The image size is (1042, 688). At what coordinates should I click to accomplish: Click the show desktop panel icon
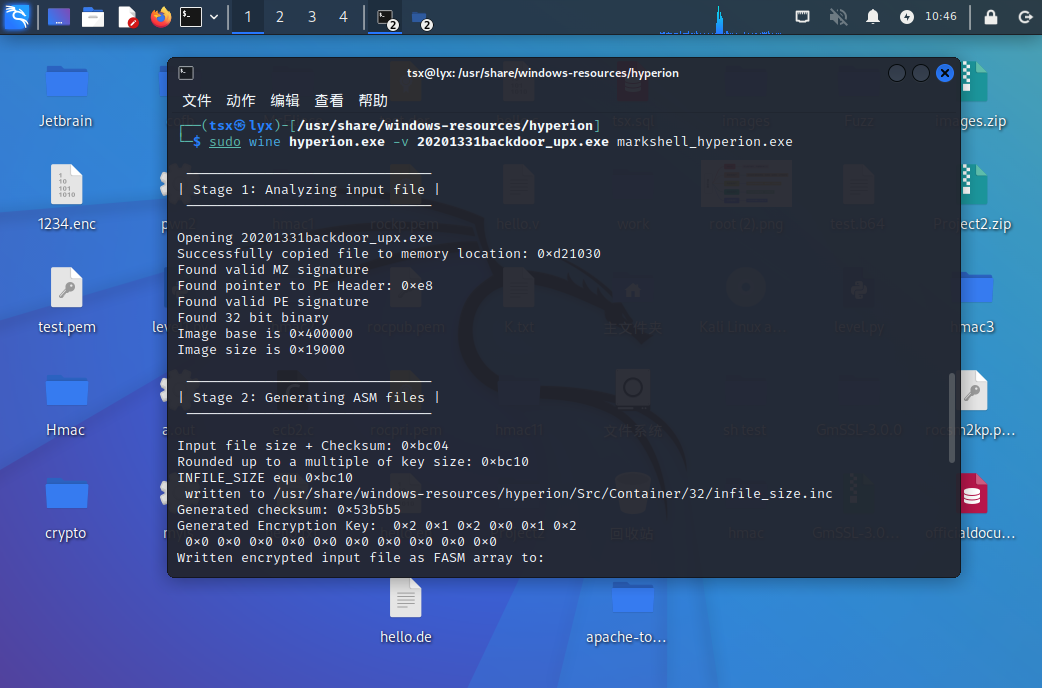tap(58, 17)
